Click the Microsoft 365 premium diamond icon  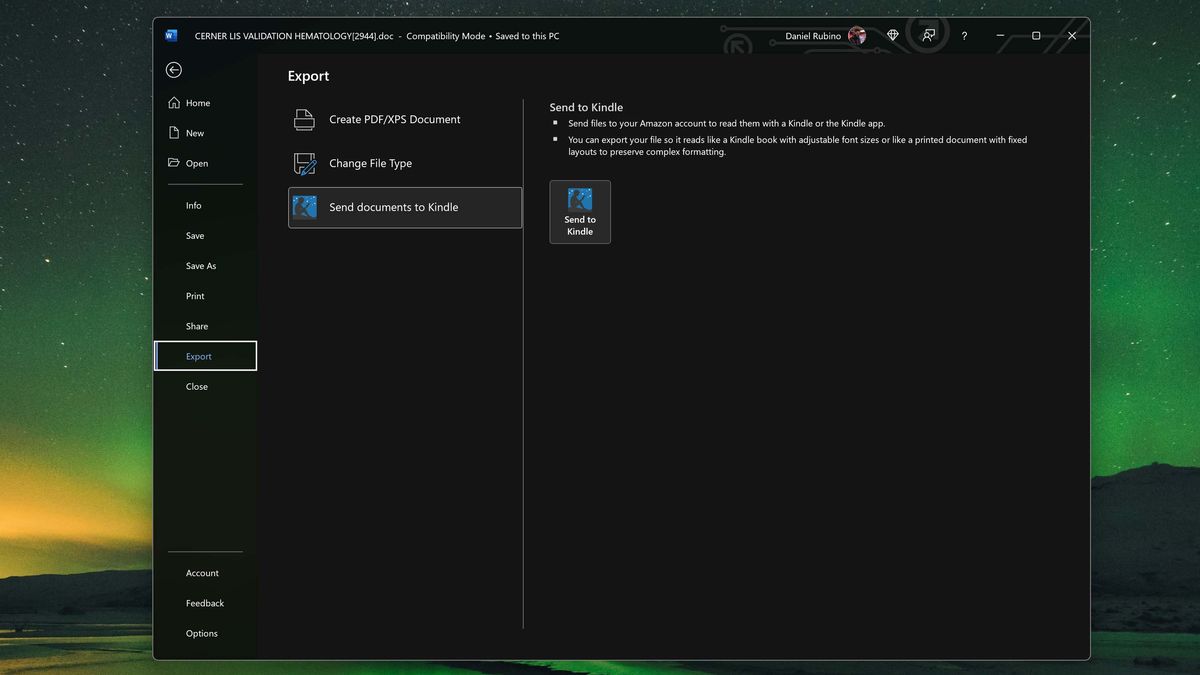pyautogui.click(x=892, y=34)
